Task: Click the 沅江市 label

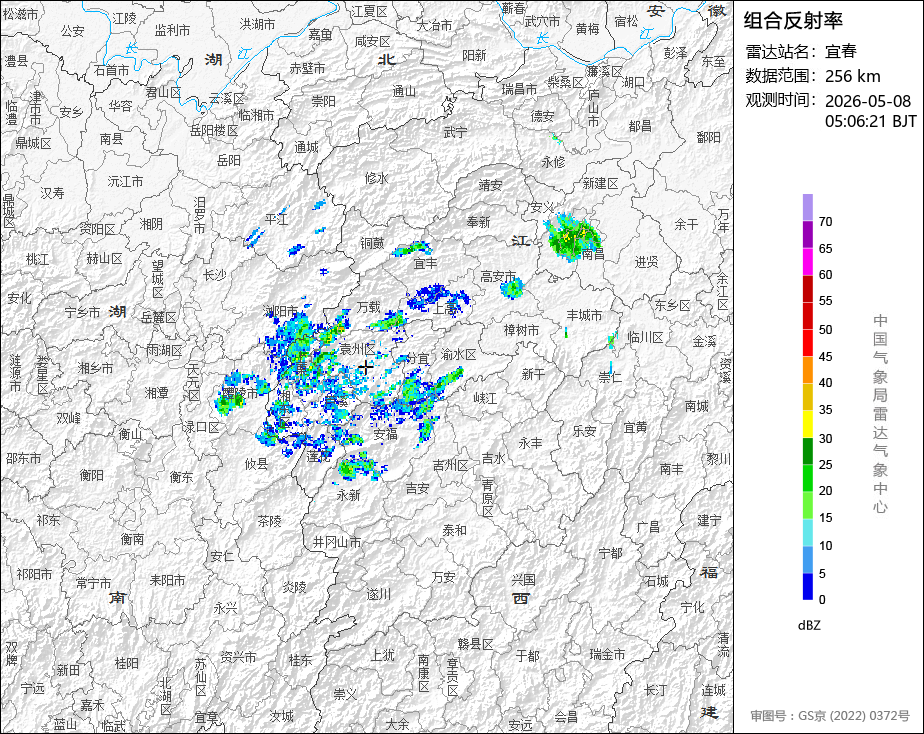Action: pyautogui.click(x=125, y=181)
